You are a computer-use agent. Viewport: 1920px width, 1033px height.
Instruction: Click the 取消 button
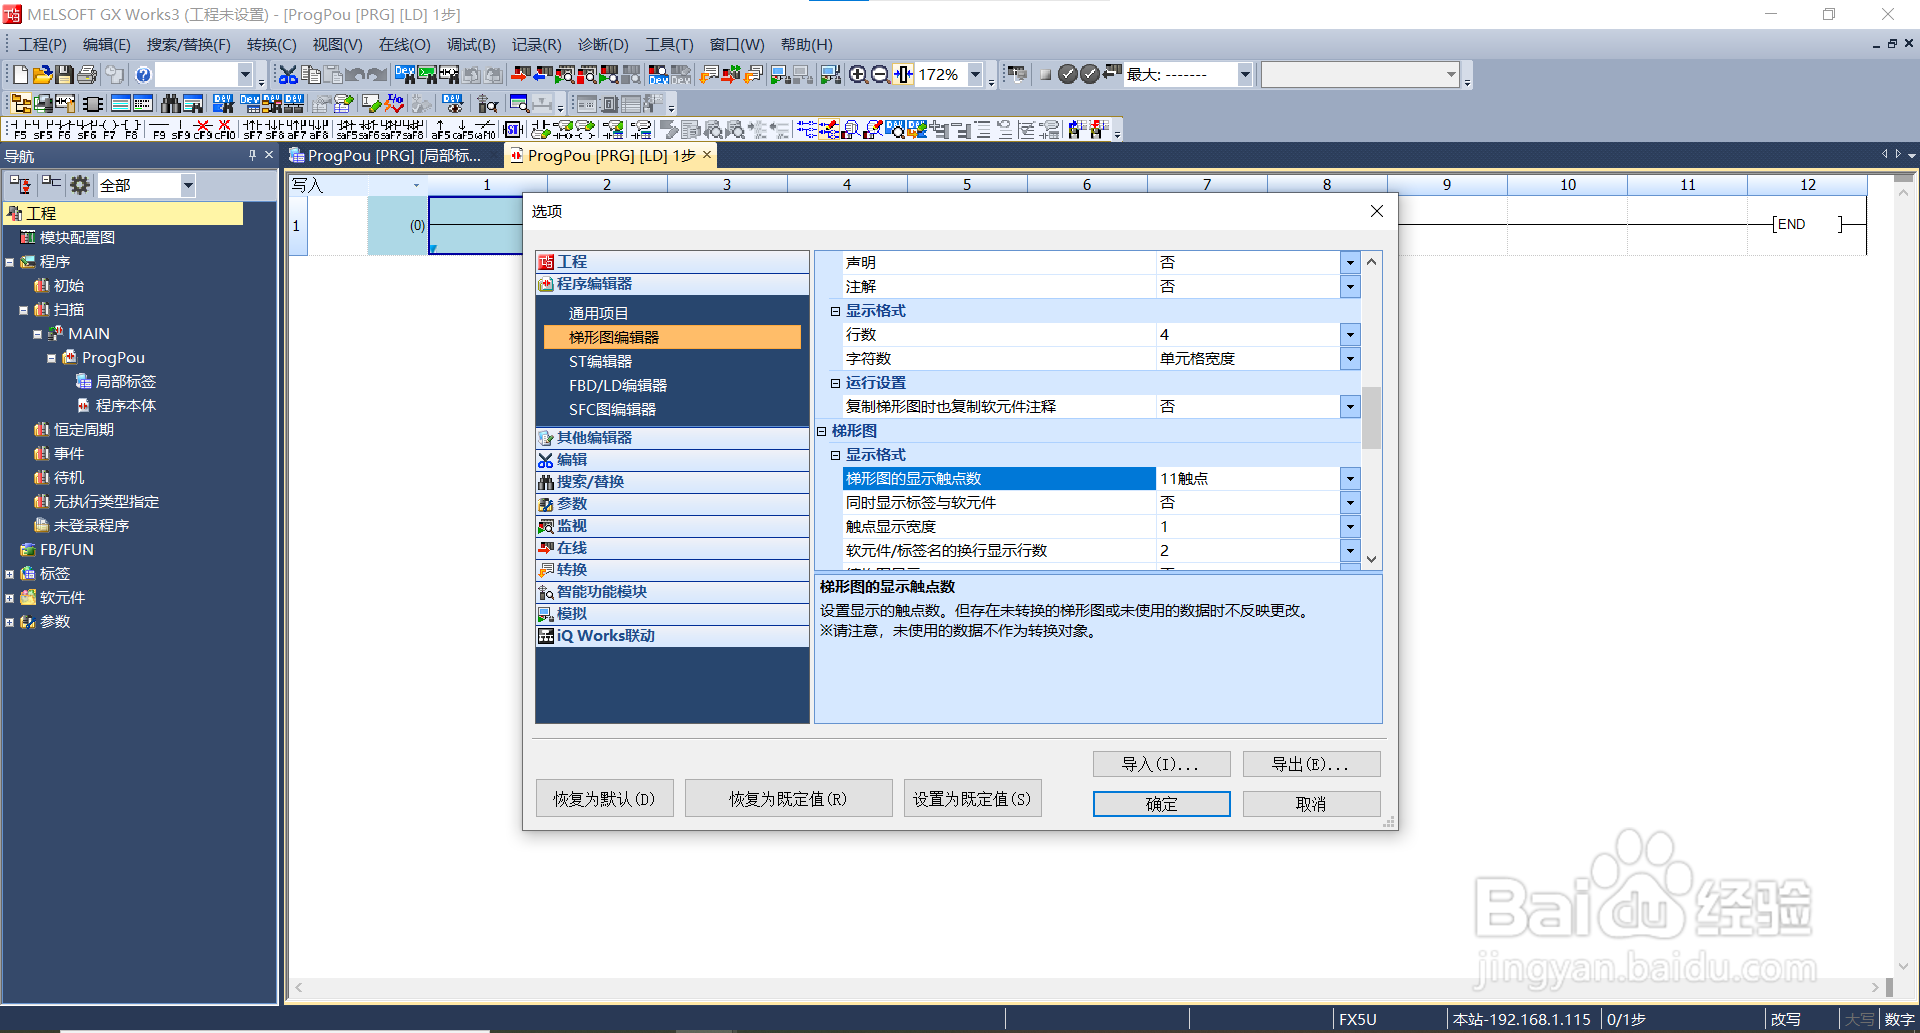1311,804
